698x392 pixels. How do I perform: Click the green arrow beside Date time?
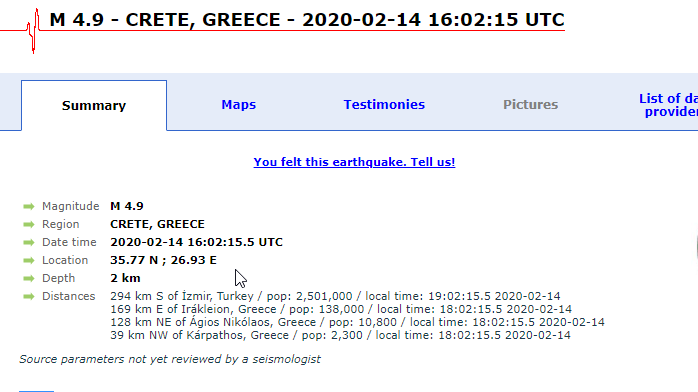[29, 242]
